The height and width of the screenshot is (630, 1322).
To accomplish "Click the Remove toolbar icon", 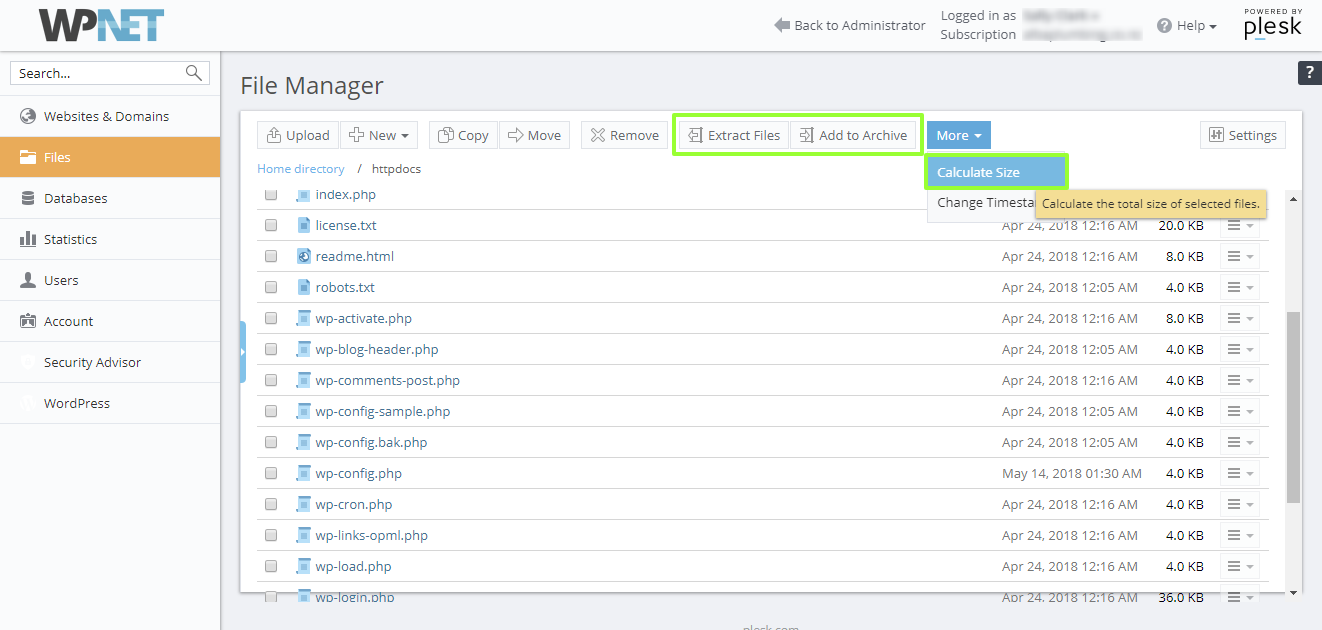I will [x=598, y=135].
